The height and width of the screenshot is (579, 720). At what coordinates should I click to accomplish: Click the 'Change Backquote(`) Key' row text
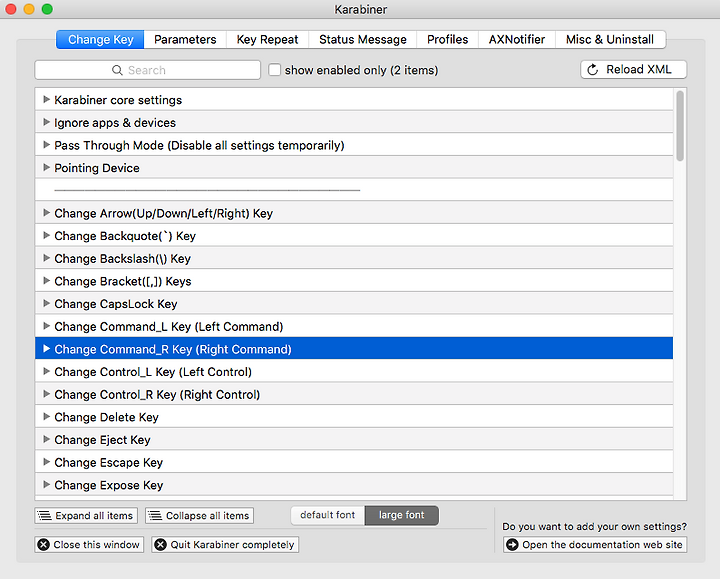point(125,236)
